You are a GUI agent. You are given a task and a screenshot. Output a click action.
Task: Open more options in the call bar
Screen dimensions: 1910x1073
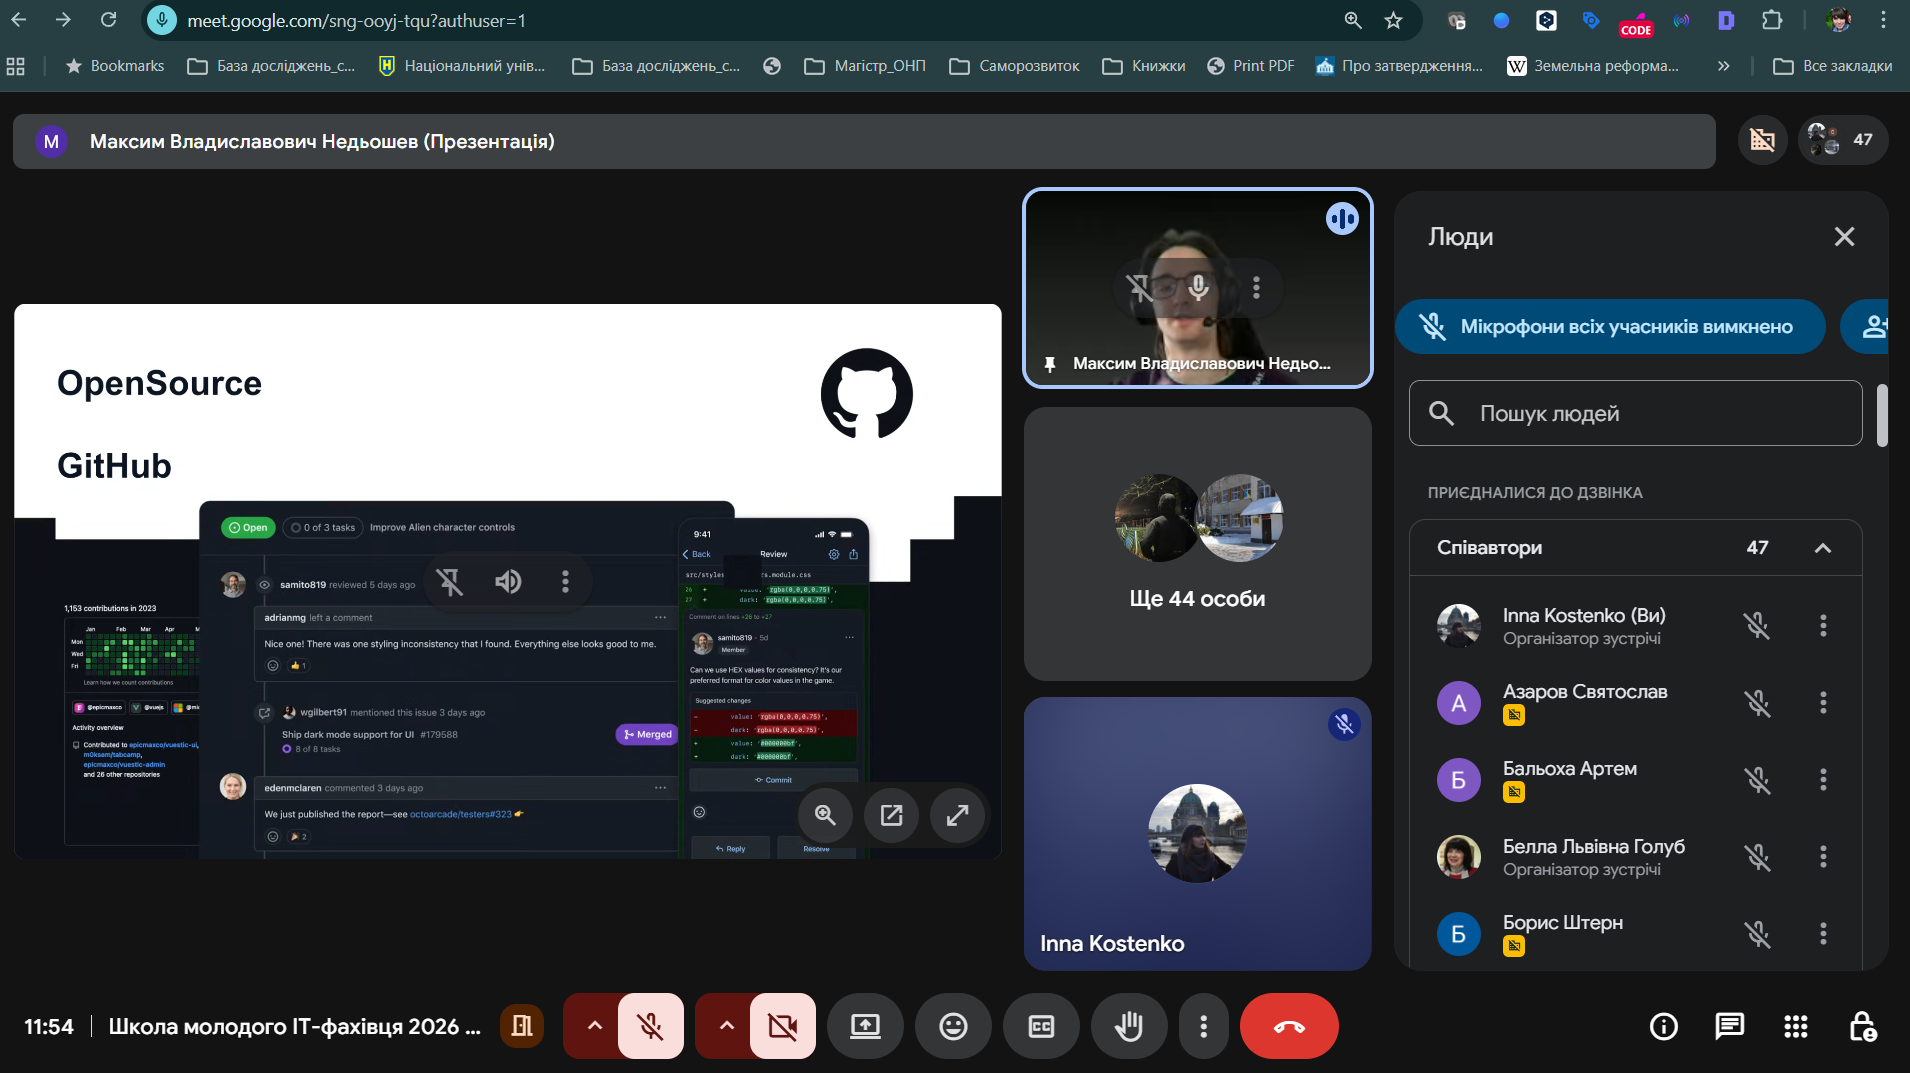click(x=1203, y=1026)
